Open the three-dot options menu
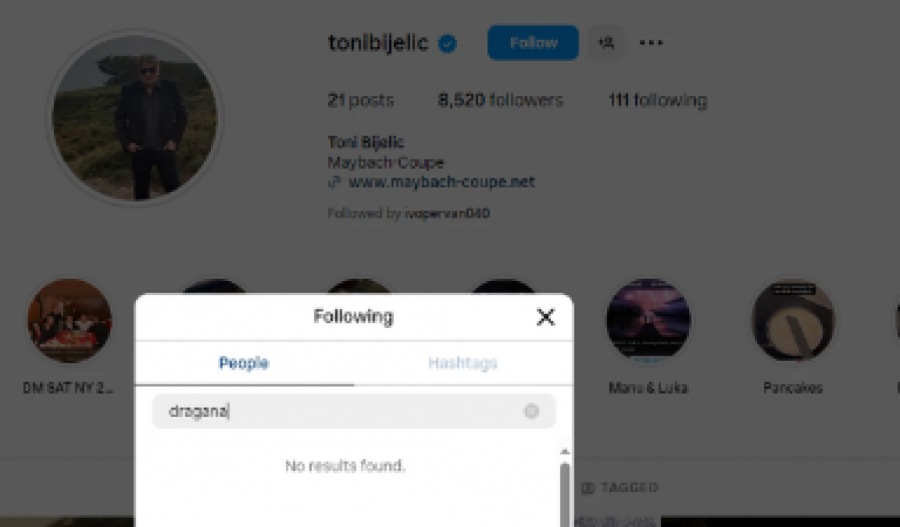The image size is (900, 527). 651,43
